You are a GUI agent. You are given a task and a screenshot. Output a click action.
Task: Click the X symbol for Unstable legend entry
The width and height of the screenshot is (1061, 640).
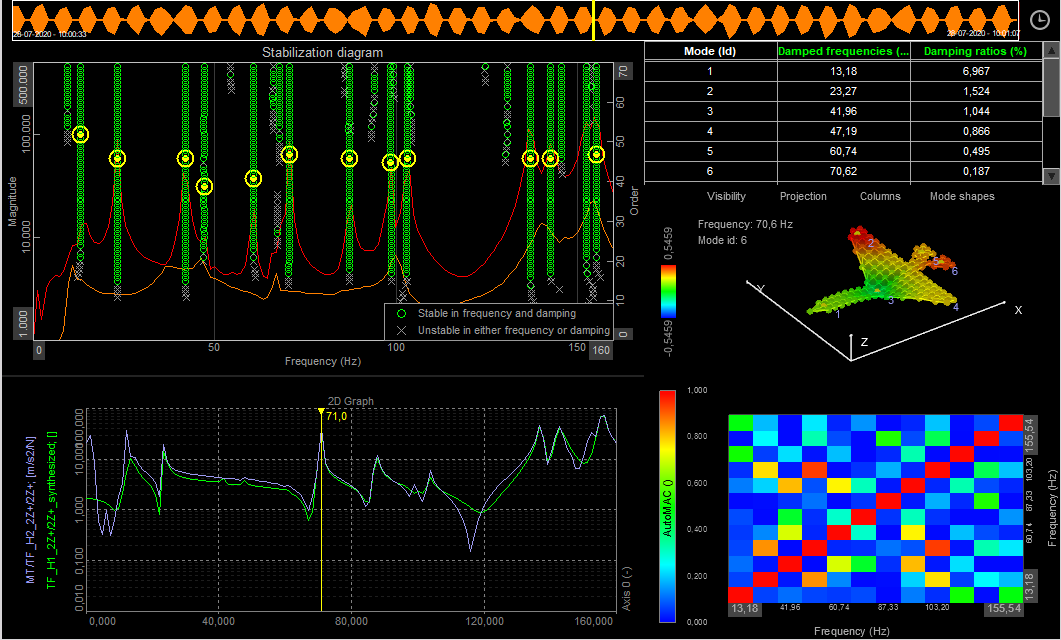tap(402, 330)
